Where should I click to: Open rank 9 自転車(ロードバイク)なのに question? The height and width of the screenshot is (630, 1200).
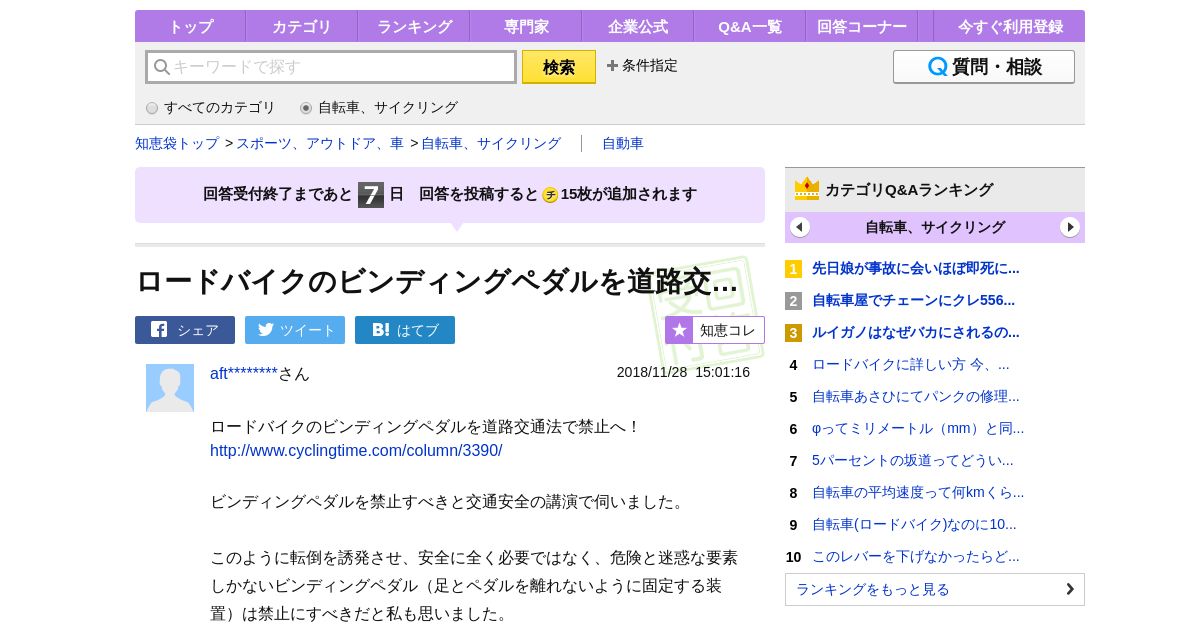pyautogui.click(x=914, y=524)
